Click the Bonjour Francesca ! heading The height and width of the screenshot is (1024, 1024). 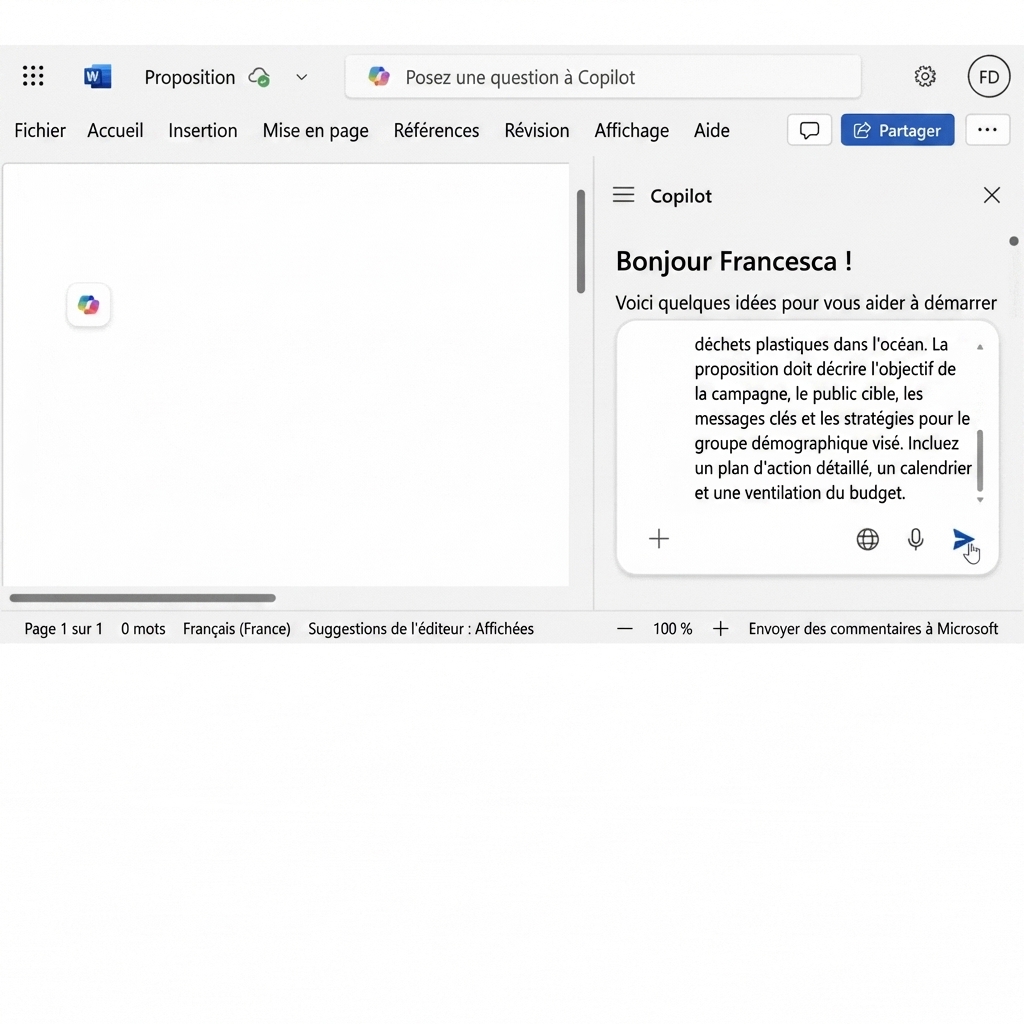(733, 261)
